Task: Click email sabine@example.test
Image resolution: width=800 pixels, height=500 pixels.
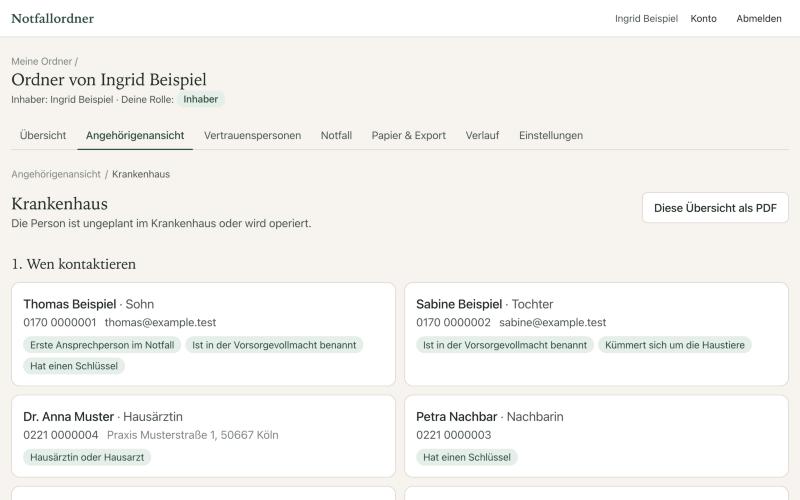Action: (553, 322)
